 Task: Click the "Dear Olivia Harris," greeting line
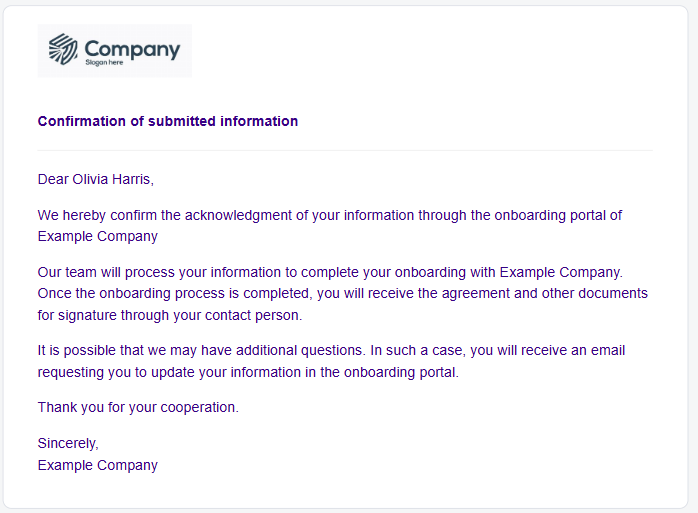coord(96,179)
